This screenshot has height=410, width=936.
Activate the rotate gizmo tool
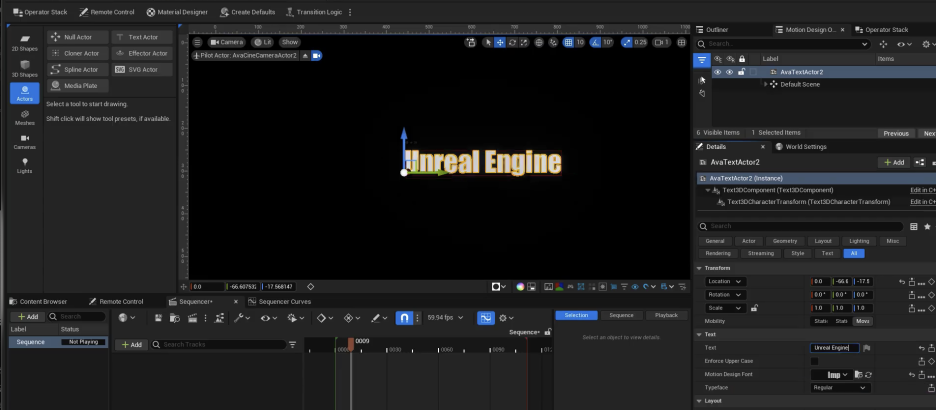pyautogui.click(x=512, y=42)
